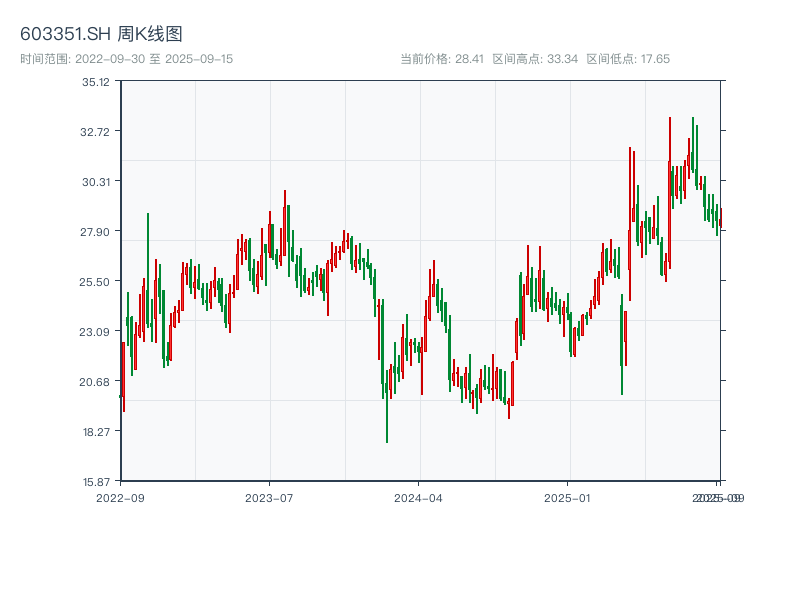Image resolution: width=800 pixels, height=600 pixels.
Task: Click the chart title 603351.SH 周K线图
Action: (101, 34)
